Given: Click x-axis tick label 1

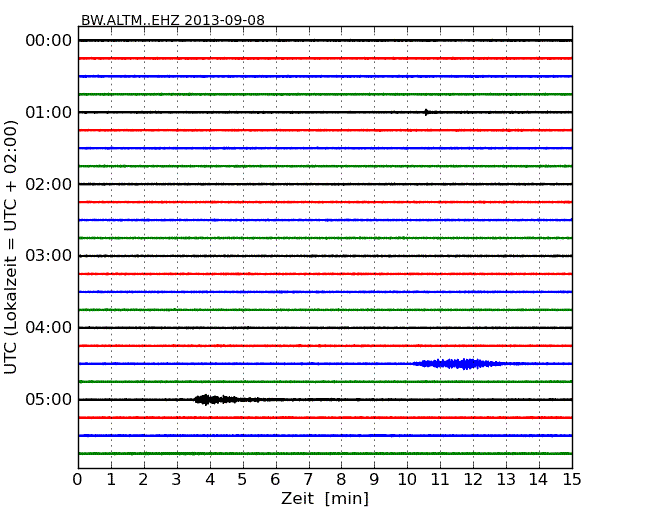Looking at the screenshot, I should tap(111, 480).
